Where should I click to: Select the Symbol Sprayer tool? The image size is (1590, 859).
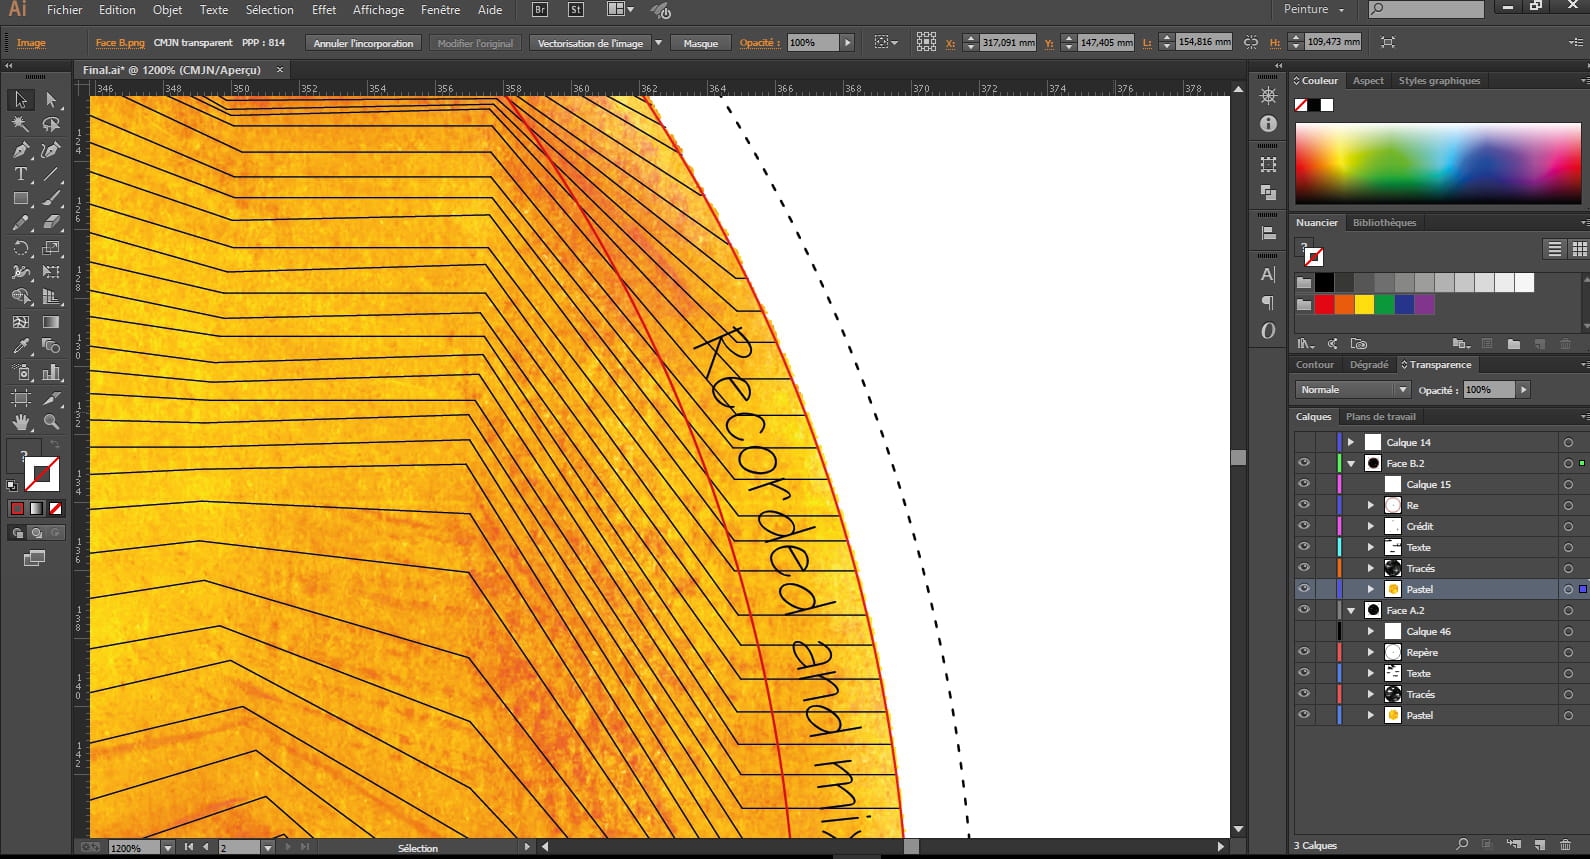tap(21, 372)
